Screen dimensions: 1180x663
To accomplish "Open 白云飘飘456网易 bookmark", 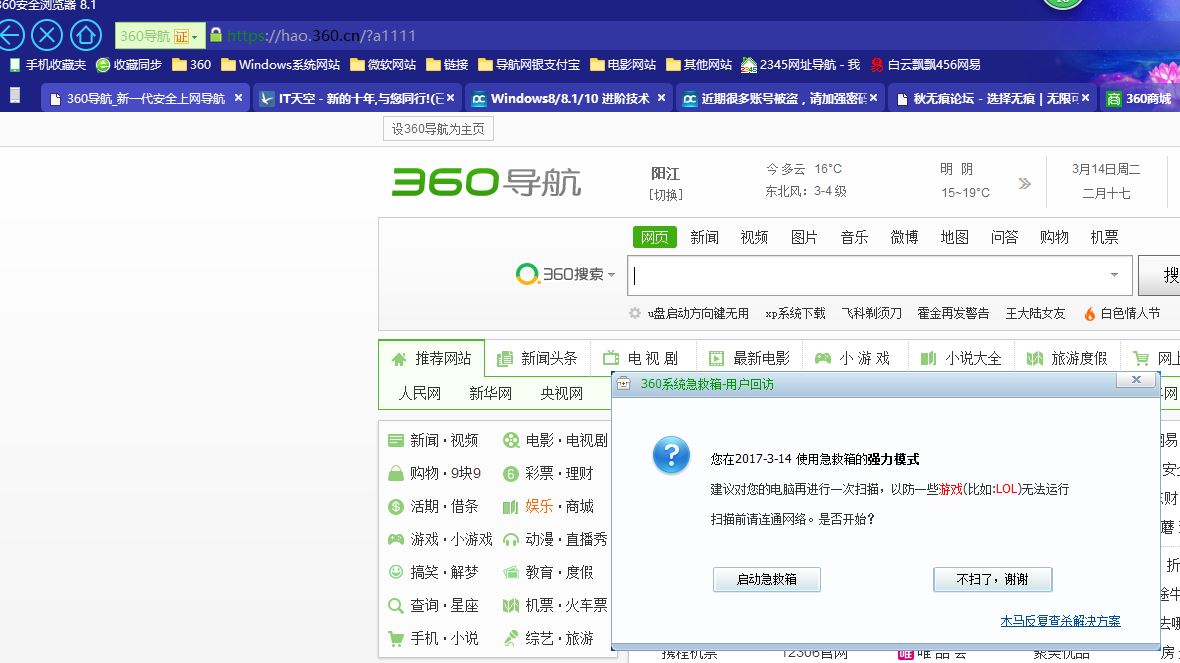I will [926, 65].
